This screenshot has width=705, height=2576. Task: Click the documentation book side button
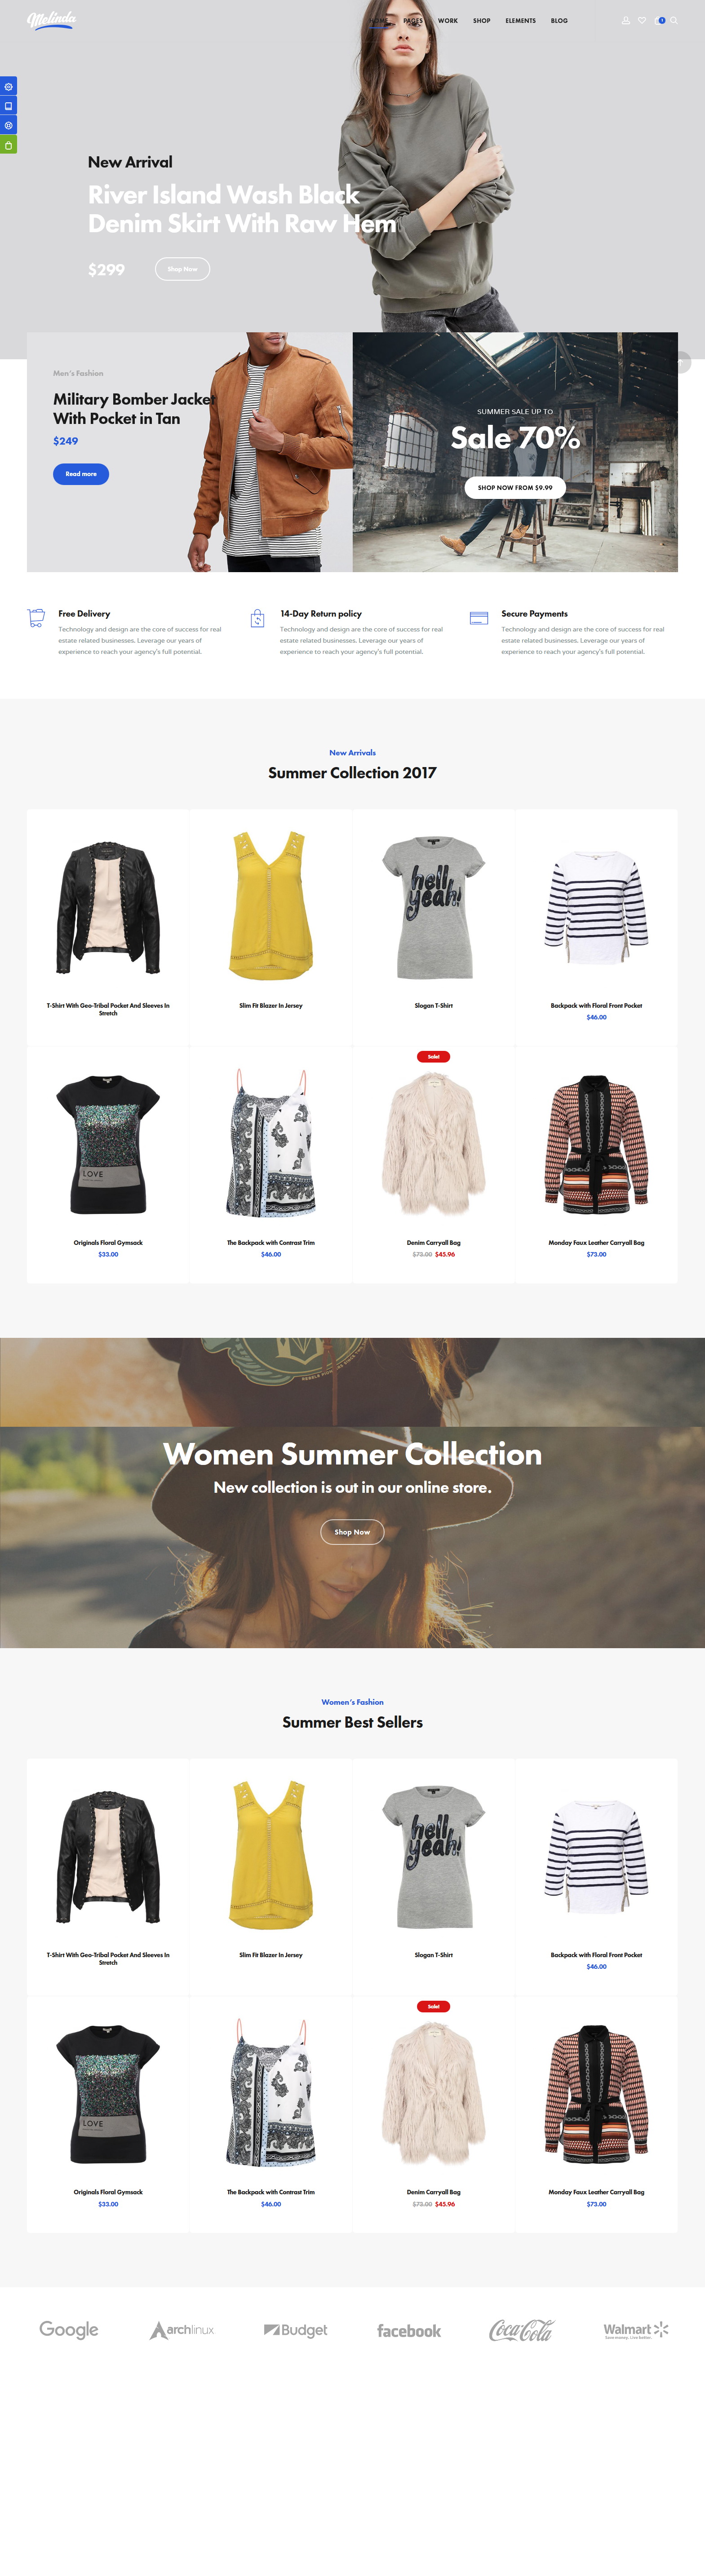8,106
